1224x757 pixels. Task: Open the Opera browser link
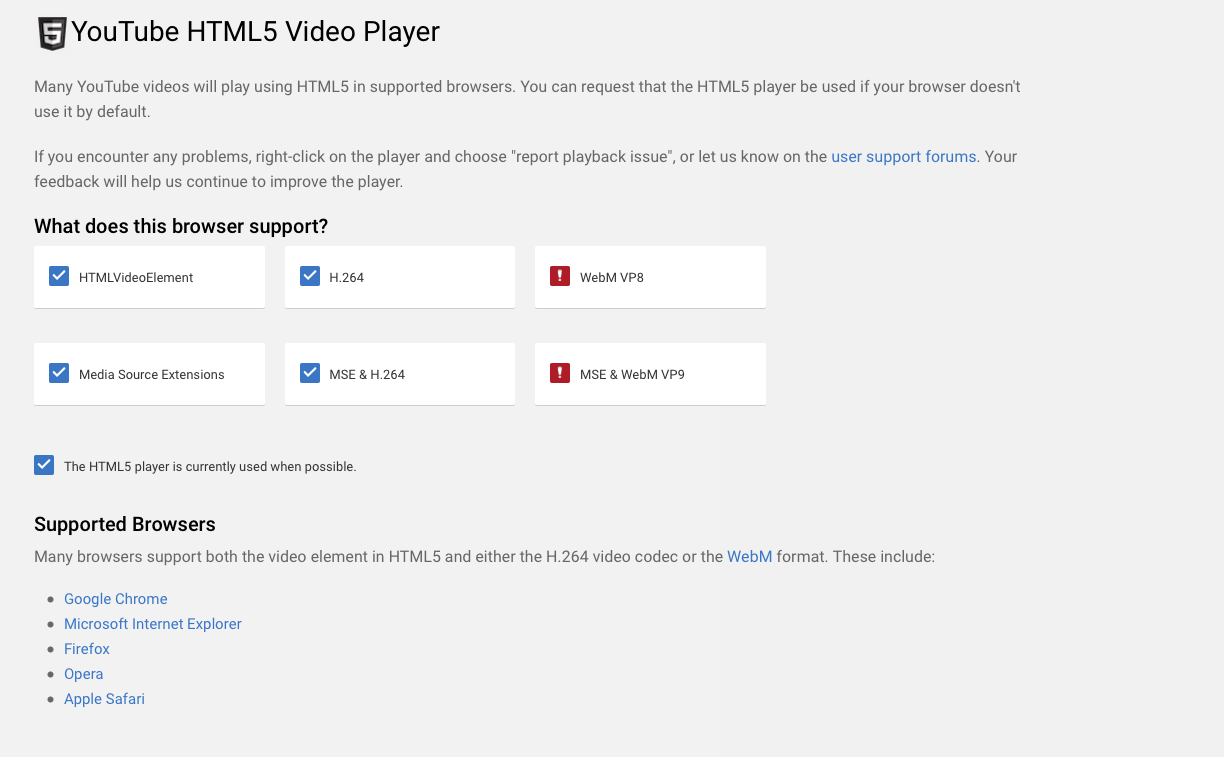(84, 674)
